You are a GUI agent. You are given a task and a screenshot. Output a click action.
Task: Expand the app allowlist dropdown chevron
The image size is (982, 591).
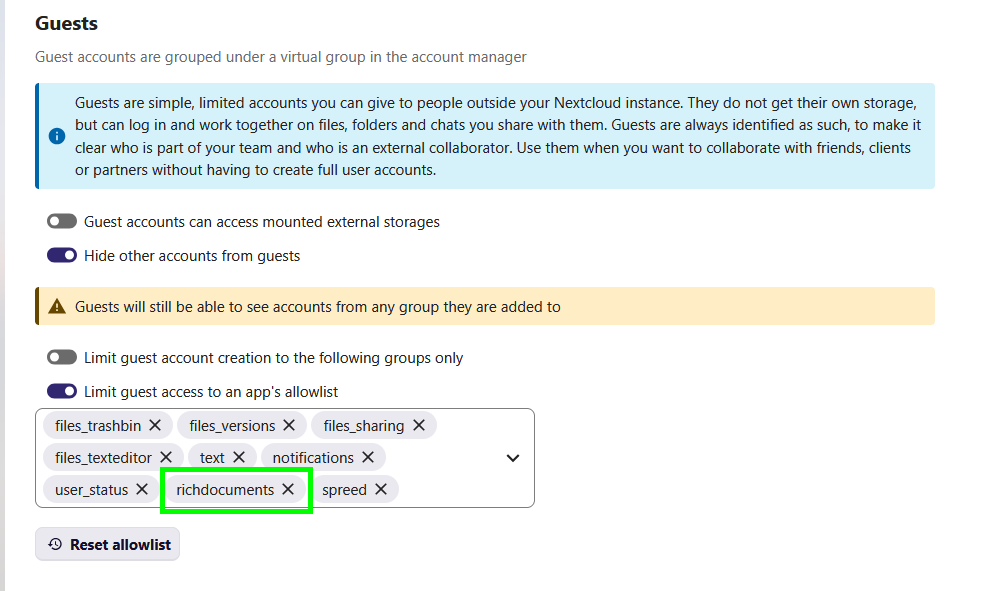pos(513,458)
